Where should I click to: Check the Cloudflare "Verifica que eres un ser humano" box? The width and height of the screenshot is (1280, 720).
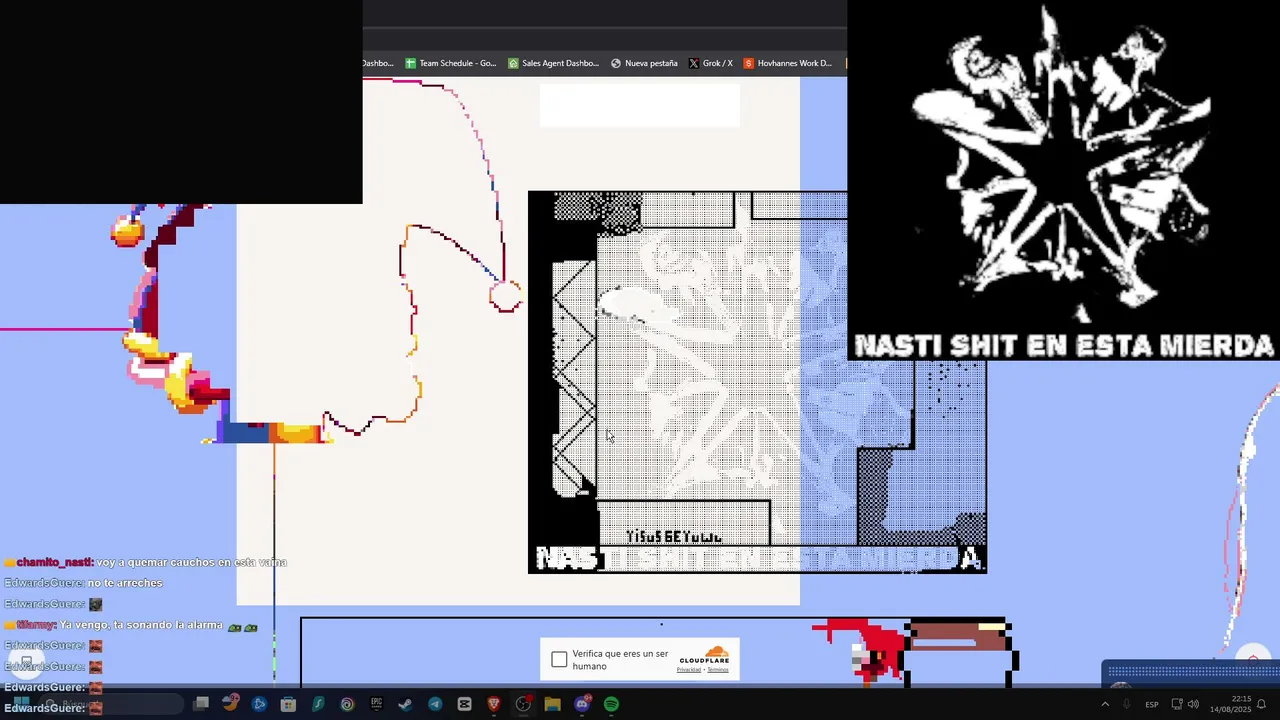pos(559,660)
